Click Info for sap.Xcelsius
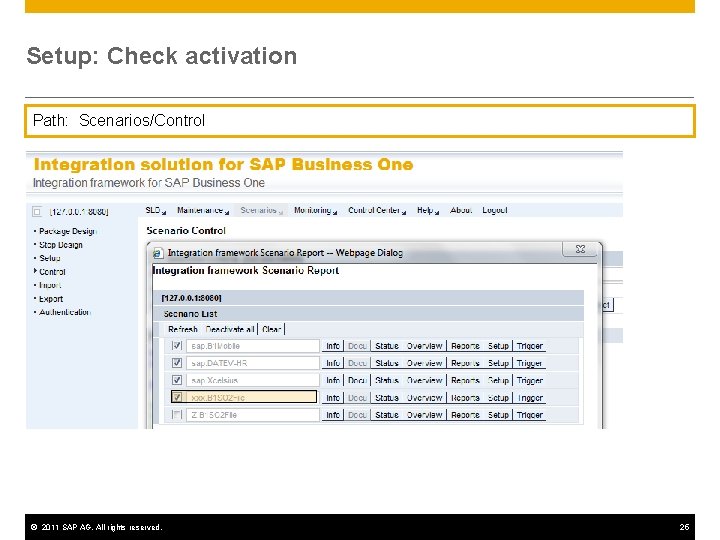Viewport: 720px width, 540px height. click(x=333, y=380)
